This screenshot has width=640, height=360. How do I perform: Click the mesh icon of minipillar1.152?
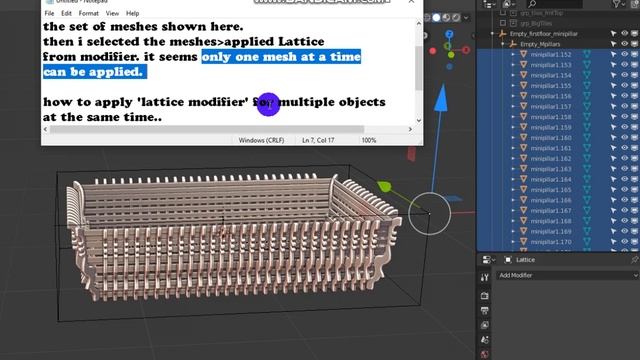pyautogui.click(x=524, y=54)
